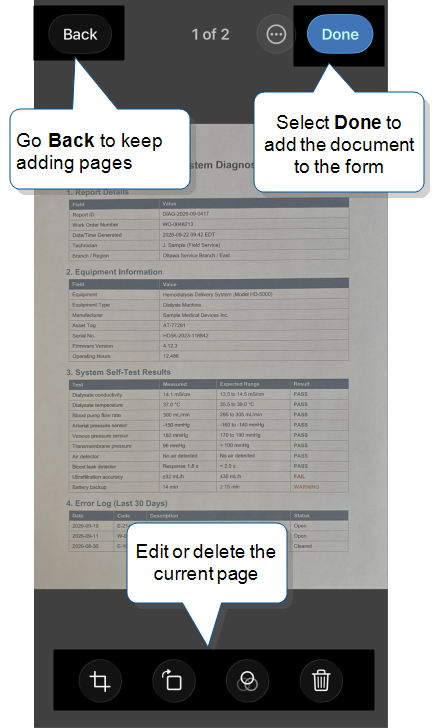Tap the Back button
This screenshot has width=440, height=728.
tap(80, 34)
